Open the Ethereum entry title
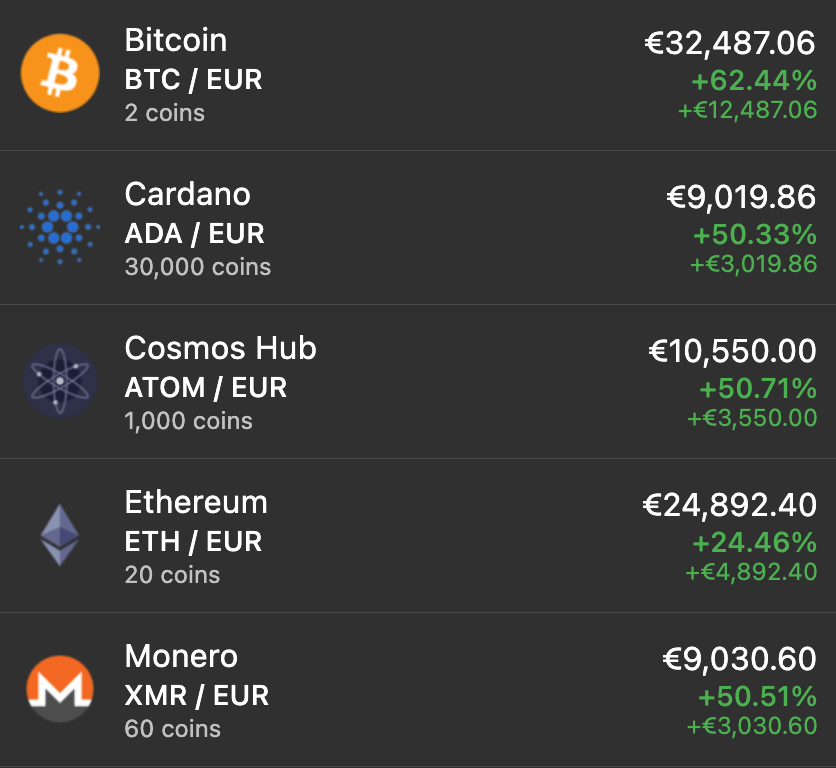The height and width of the screenshot is (768, 836). click(196, 503)
